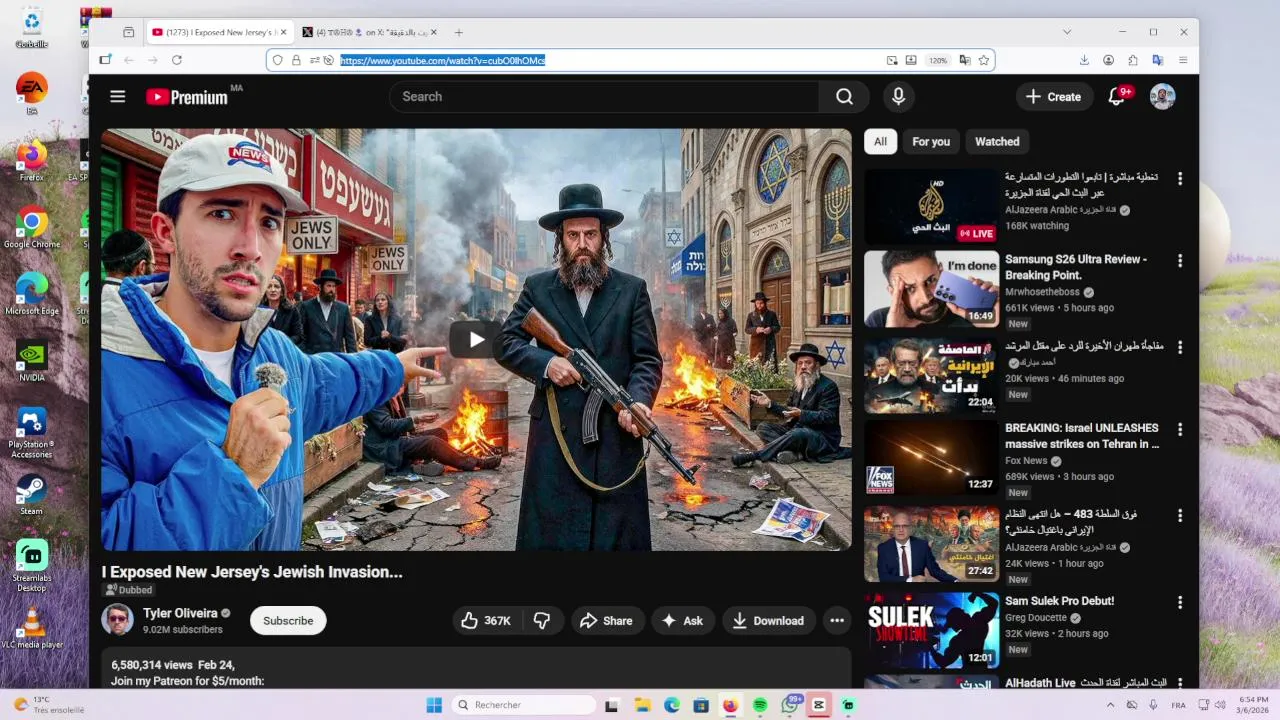1280x720 pixels.
Task: Start voice search with microphone icon
Action: [x=898, y=97]
